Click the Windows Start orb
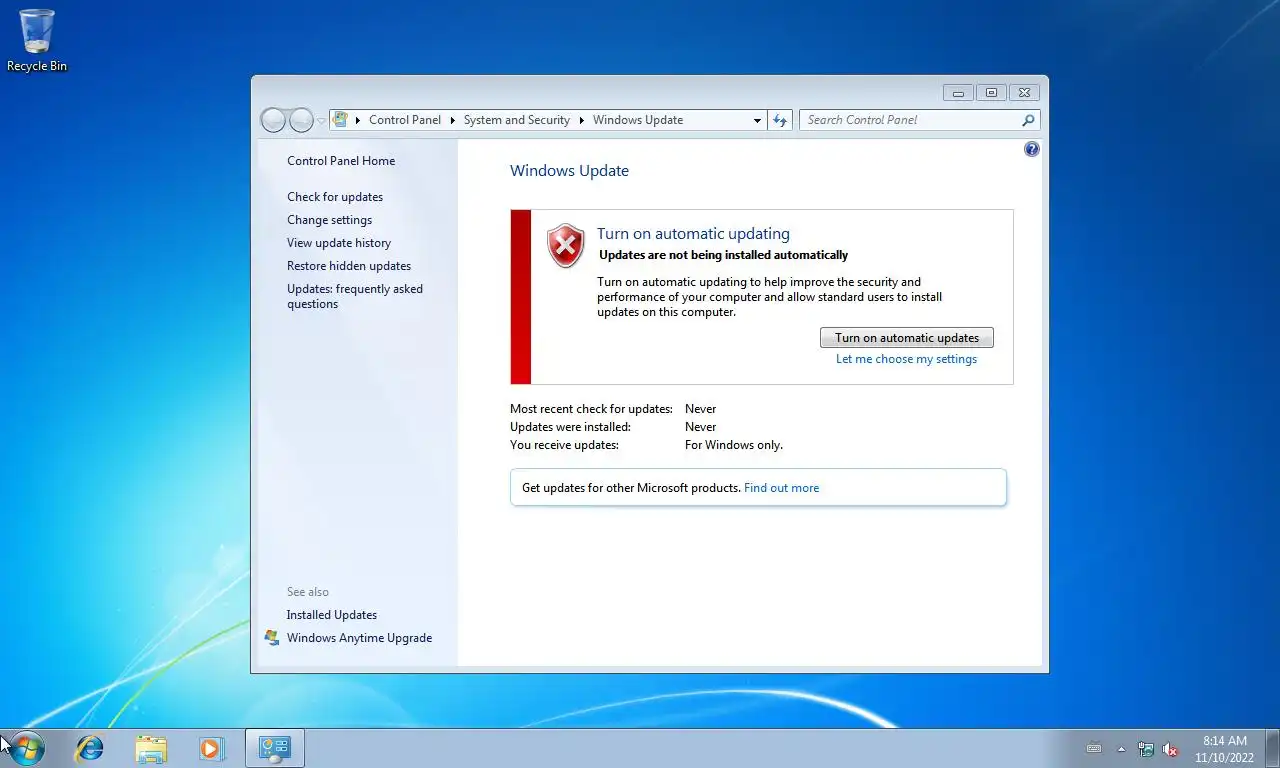Image resolution: width=1280 pixels, height=768 pixels. [x=24, y=748]
